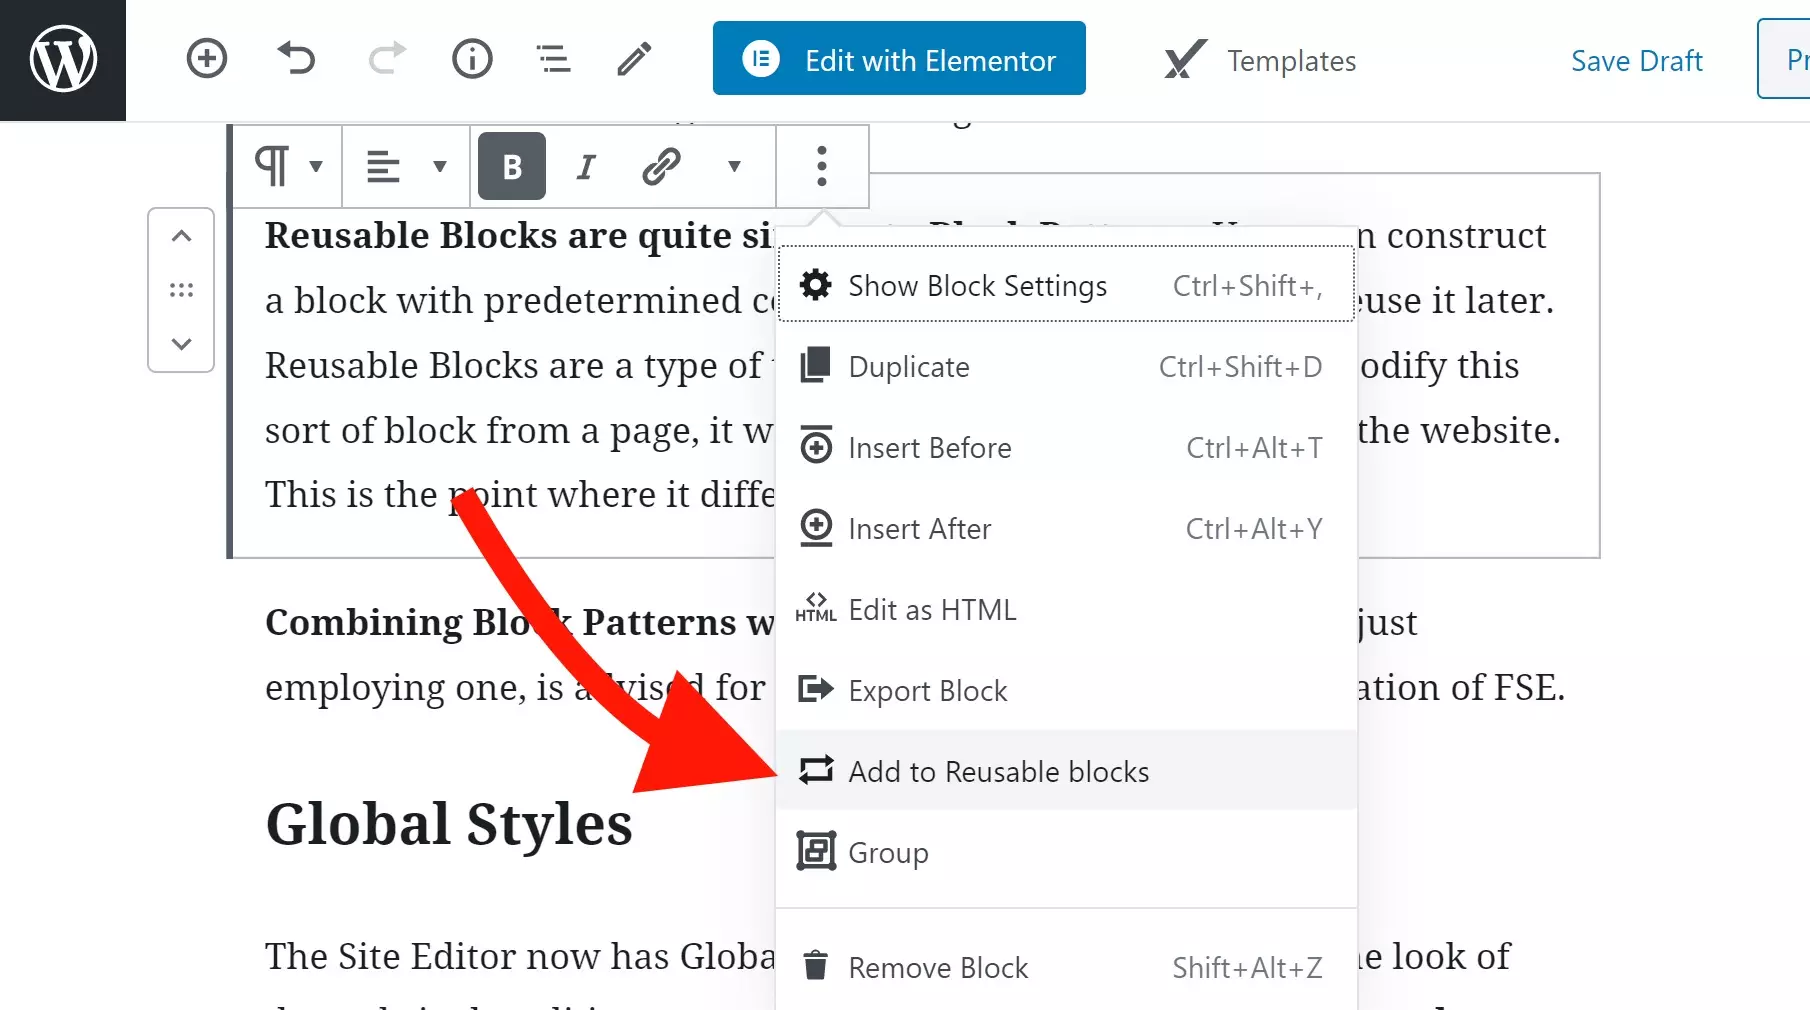
Task: Choose Edit as HTML option
Action: click(1066, 610)
